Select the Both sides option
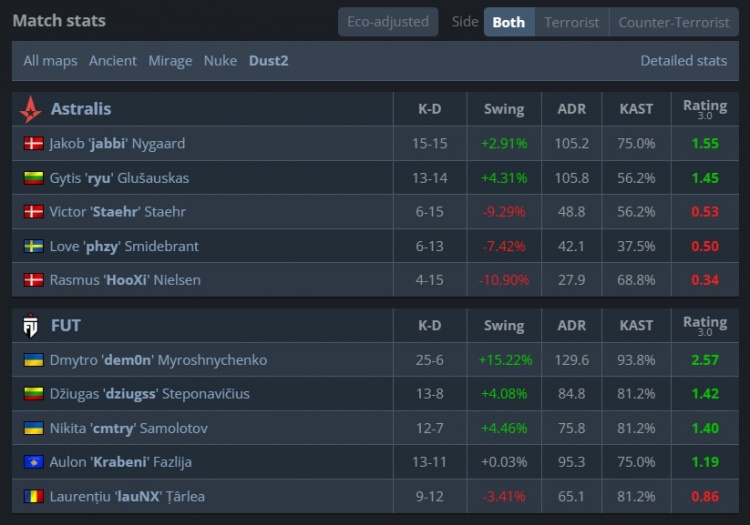The width and height of the screenshot is (750, 525). tap(509, 22)
